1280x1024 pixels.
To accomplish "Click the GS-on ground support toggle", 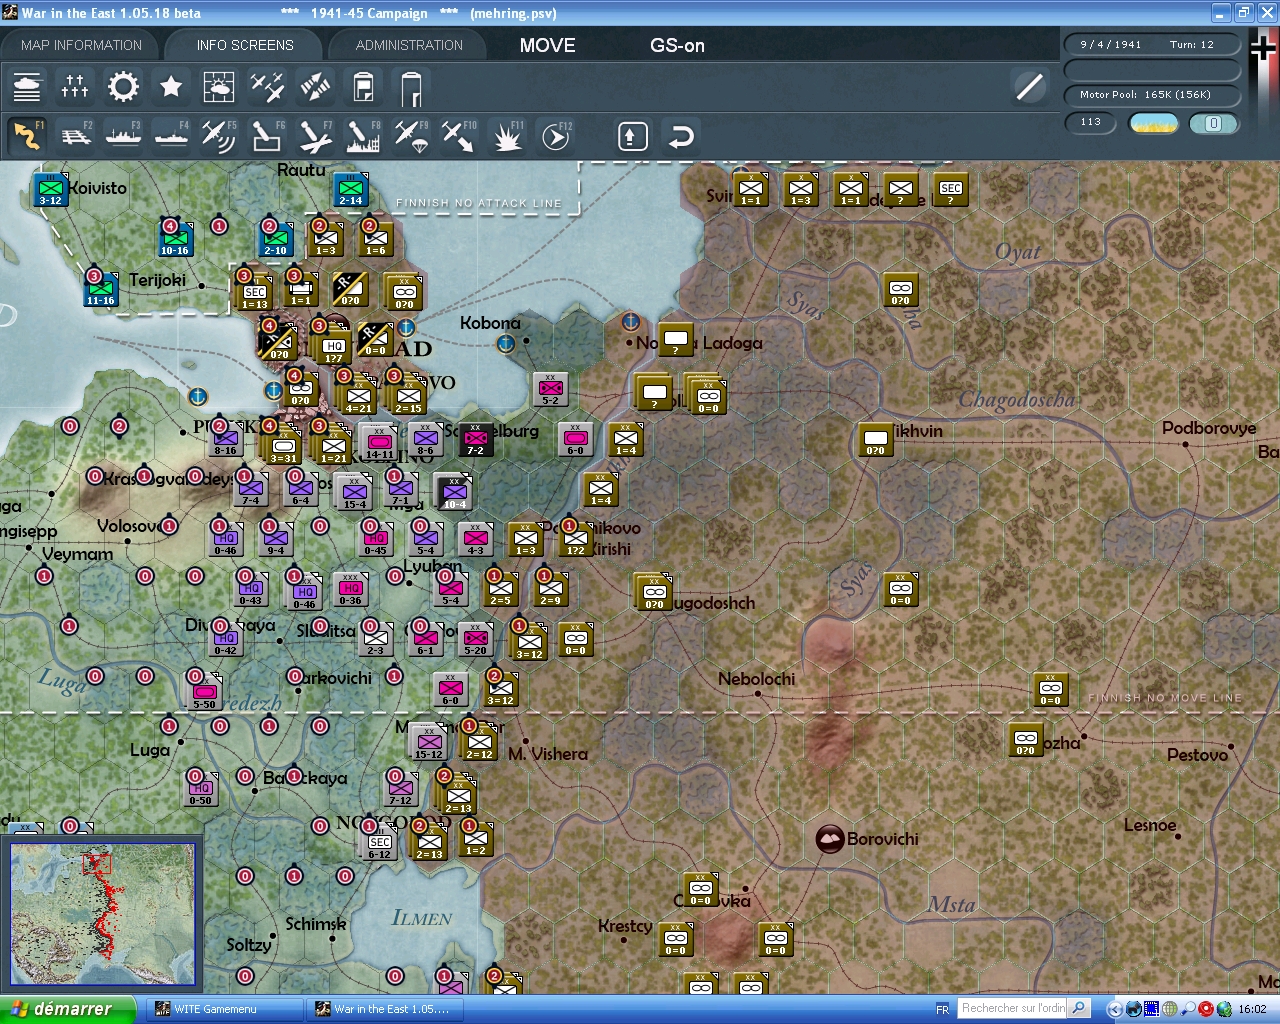I will tap(677, 45).
